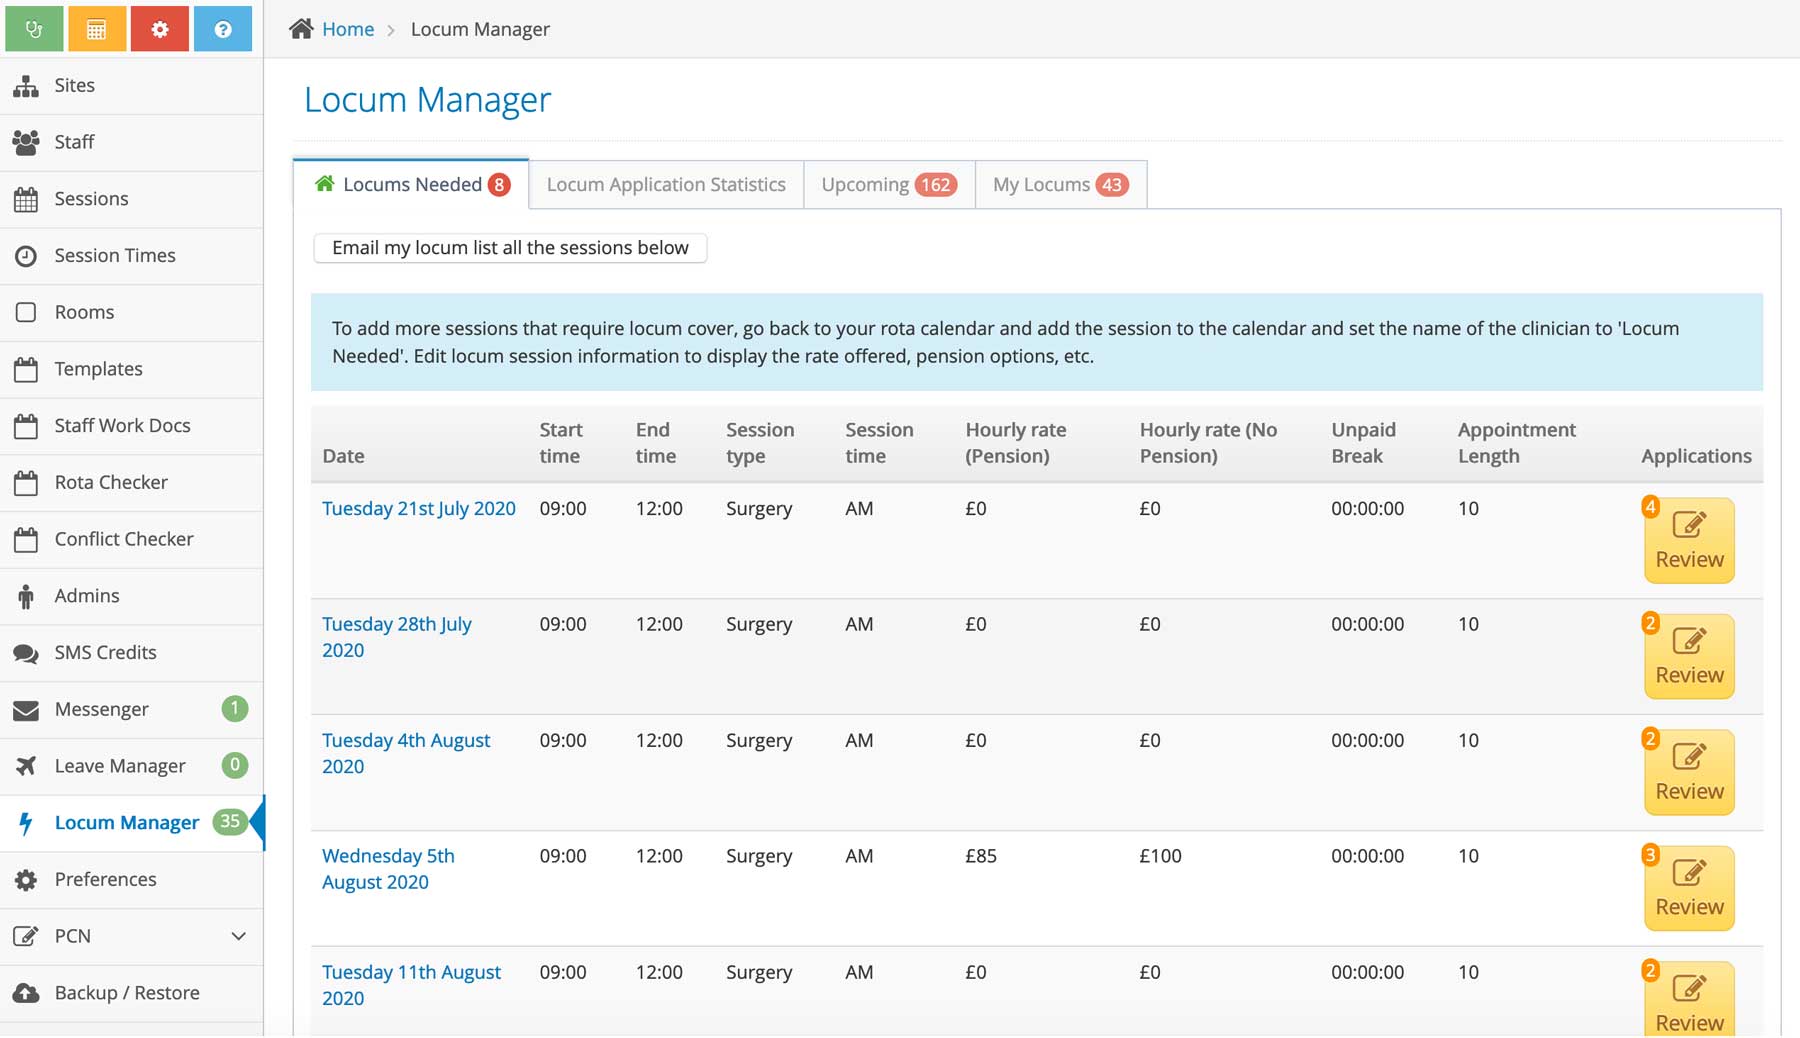Open Sites from the sidebar
This screenshot has height=1038, width=1800.
pos(74,85)
